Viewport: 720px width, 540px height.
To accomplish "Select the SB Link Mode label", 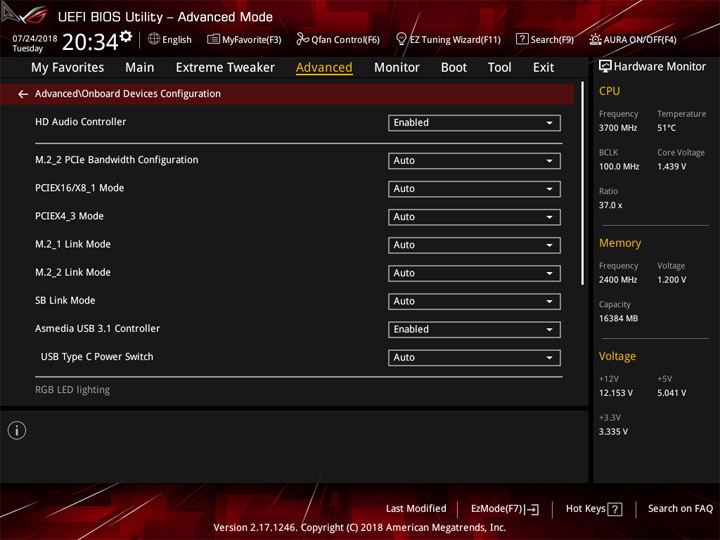I will point(65,301).
